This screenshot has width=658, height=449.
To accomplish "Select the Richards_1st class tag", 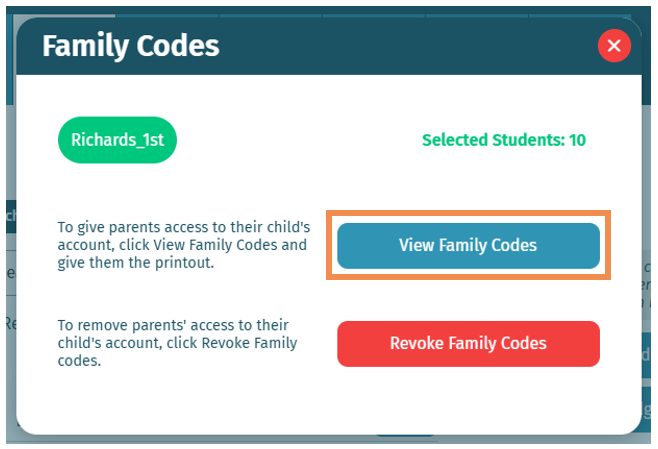I will click(117, 140).
